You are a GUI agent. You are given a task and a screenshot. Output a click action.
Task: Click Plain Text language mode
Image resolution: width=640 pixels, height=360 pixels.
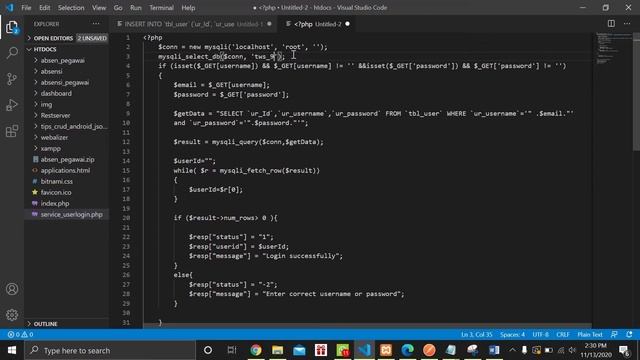point(590,335)
